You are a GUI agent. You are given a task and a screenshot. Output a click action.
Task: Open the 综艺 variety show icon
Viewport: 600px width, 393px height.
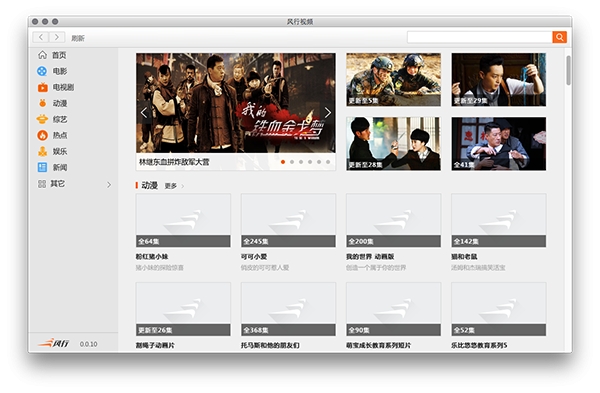pos(42,119)
